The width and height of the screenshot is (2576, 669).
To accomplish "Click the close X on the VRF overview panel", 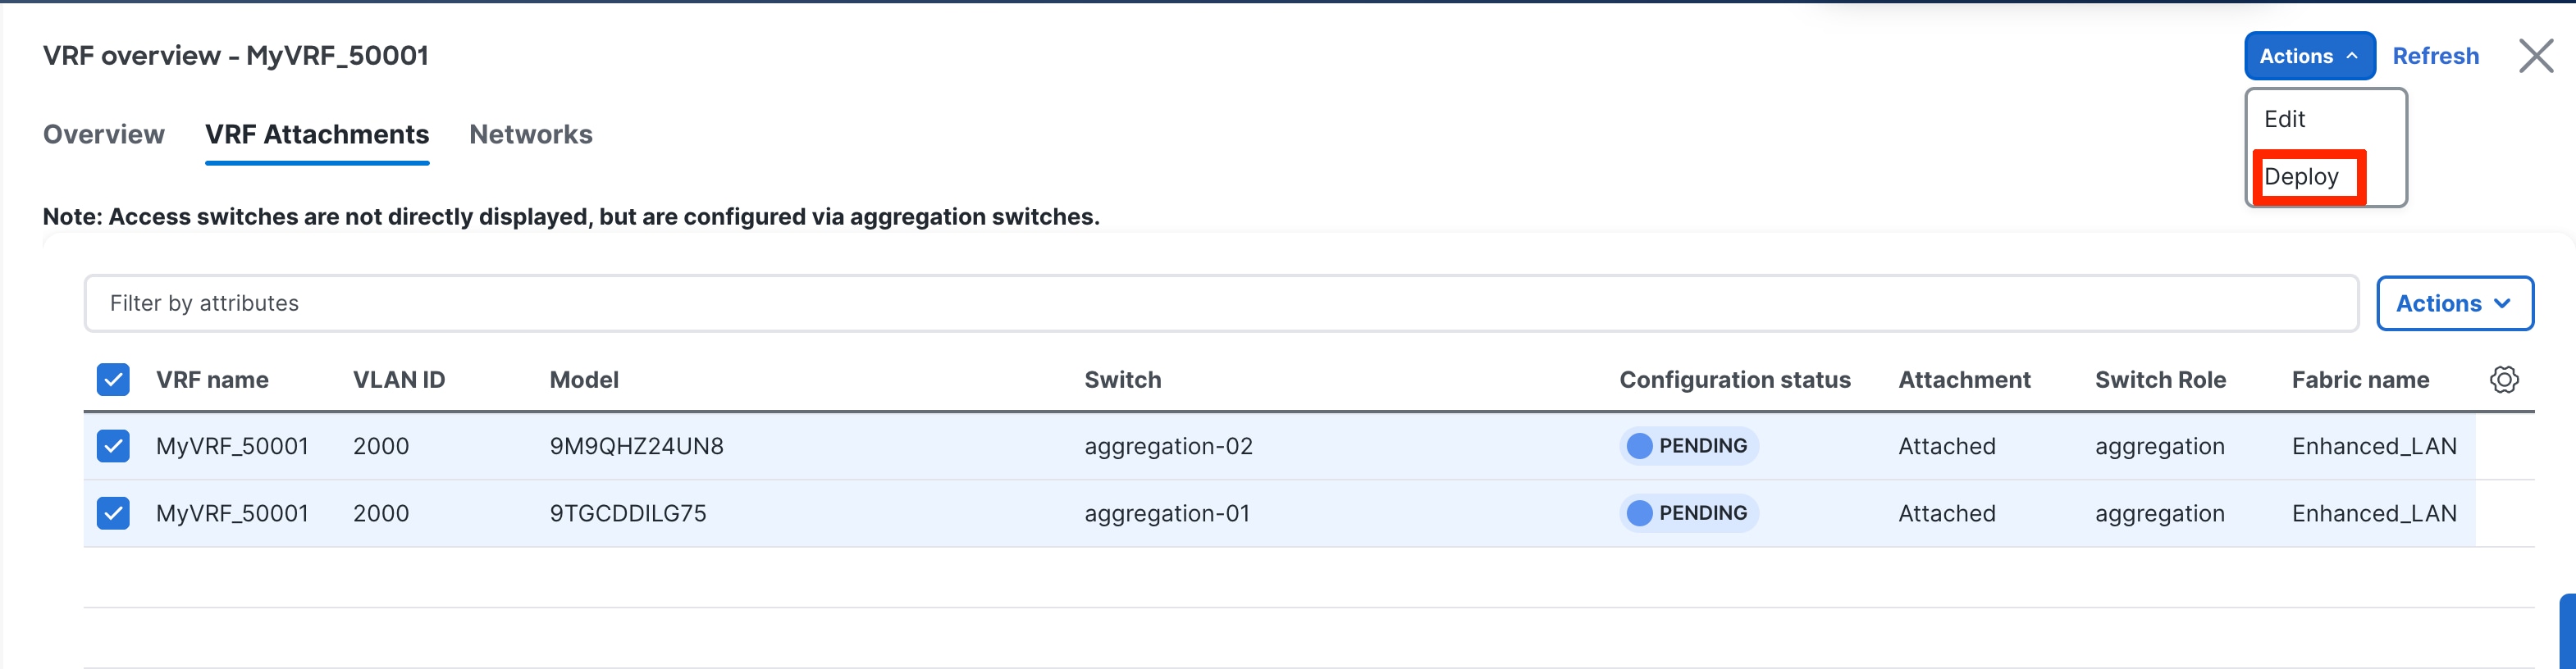I will point(2537,56).
